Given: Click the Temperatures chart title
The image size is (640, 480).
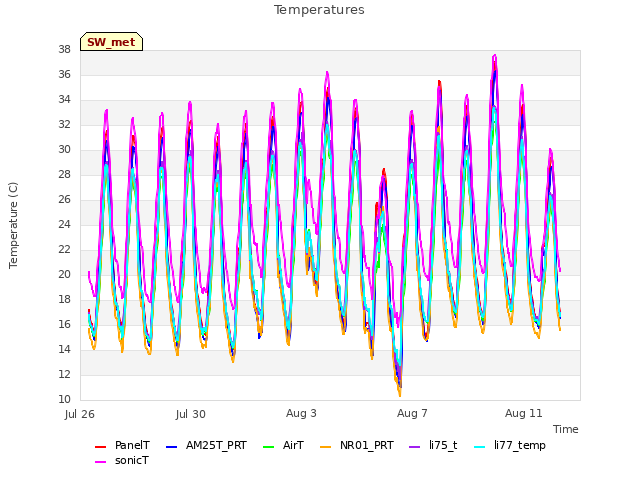Looking at the screenshot, I should [319, 10].
